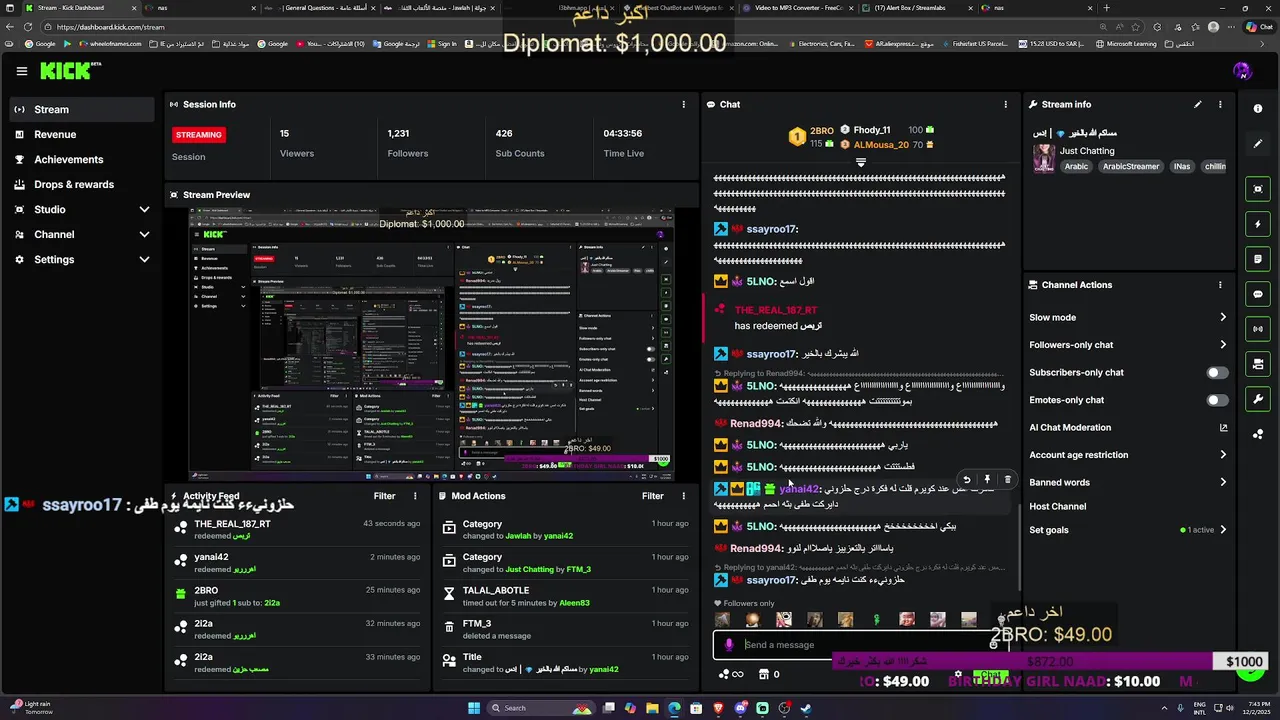This screenshot has width=1280, height=720.
Task: Open the Mod Actions Filter
Action: click(x=653, y=496)
